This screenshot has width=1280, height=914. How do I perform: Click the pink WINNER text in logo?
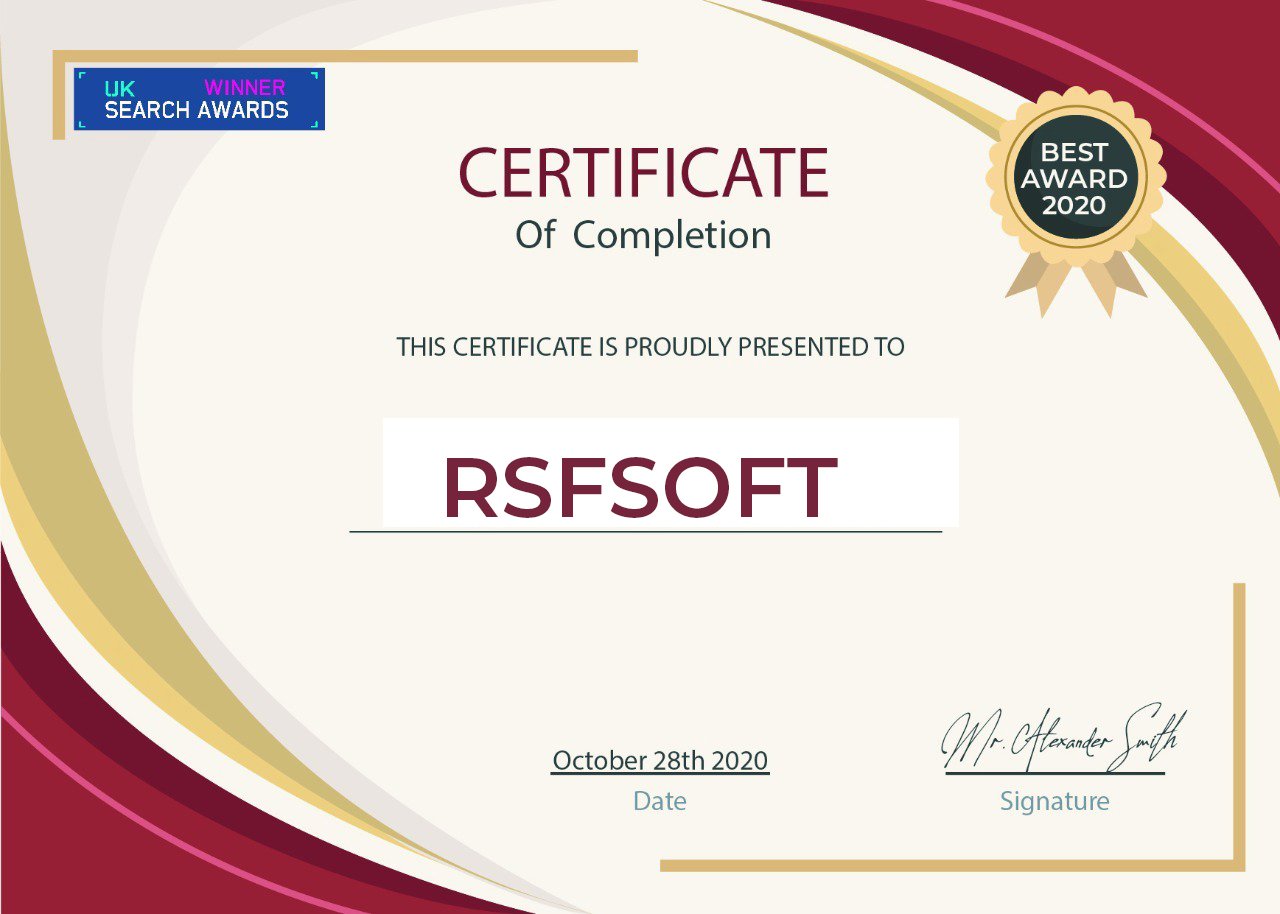[x=245, y=88]
